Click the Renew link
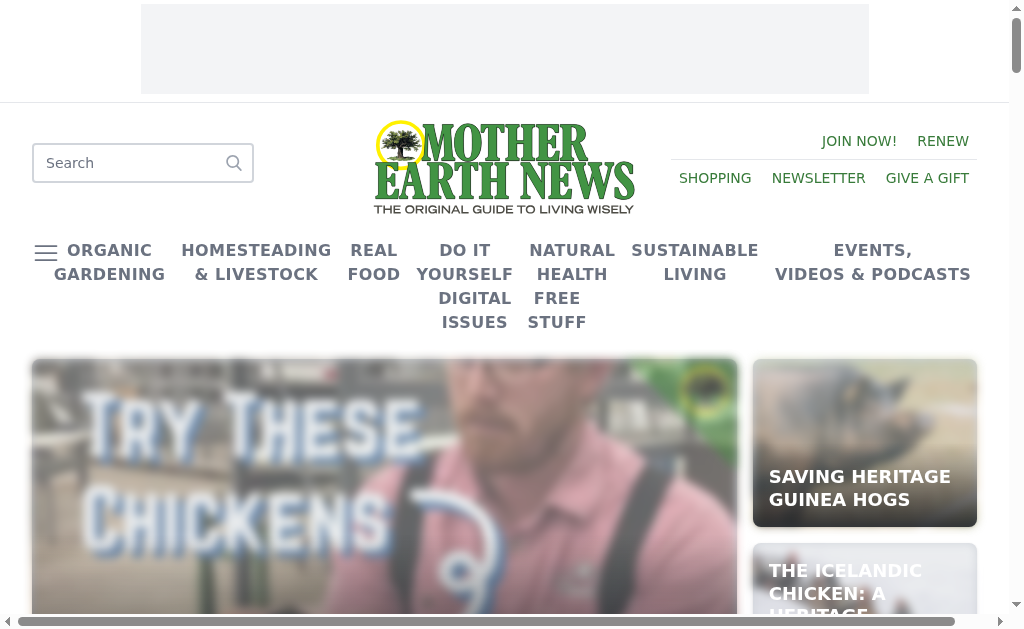The height and width of the screenshot is (629, 1024). (943, 142)
